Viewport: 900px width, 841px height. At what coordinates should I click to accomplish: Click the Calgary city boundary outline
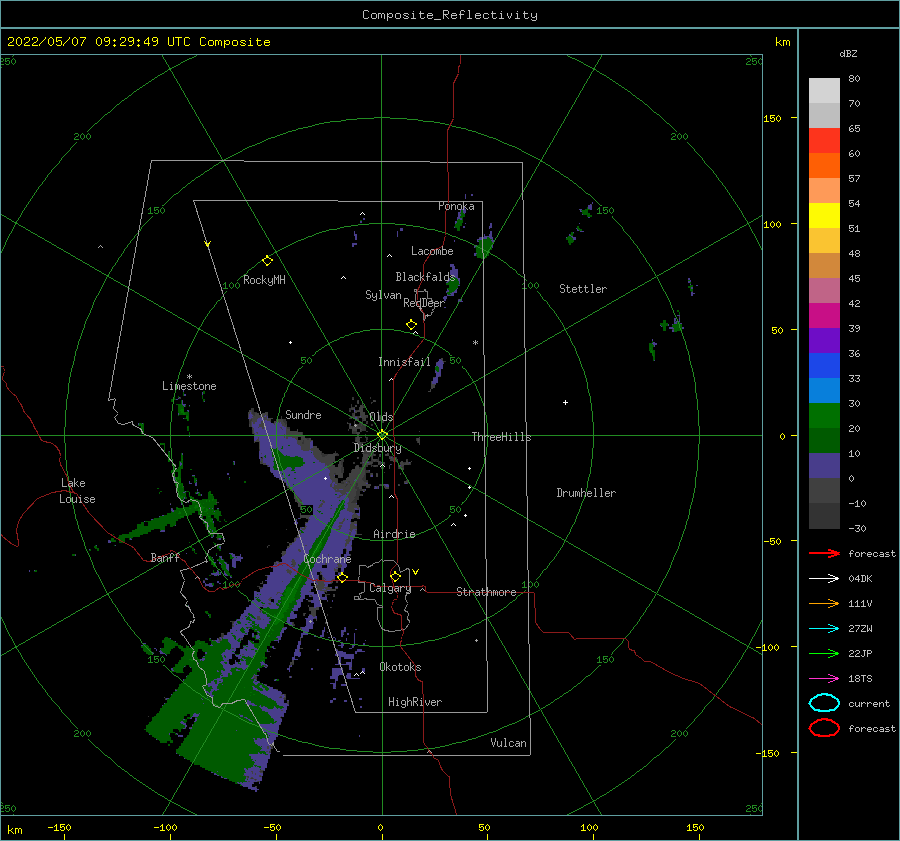point(383,597)
